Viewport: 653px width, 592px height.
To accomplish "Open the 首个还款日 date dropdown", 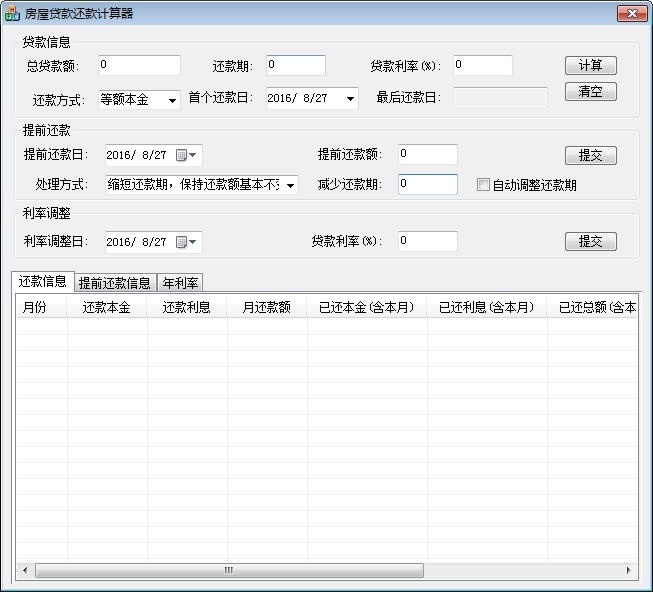I will click(350, 99).
